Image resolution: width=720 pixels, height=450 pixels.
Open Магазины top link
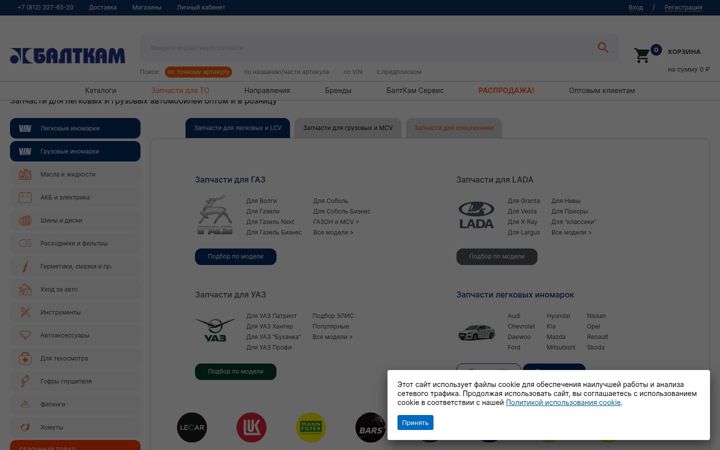146,7
